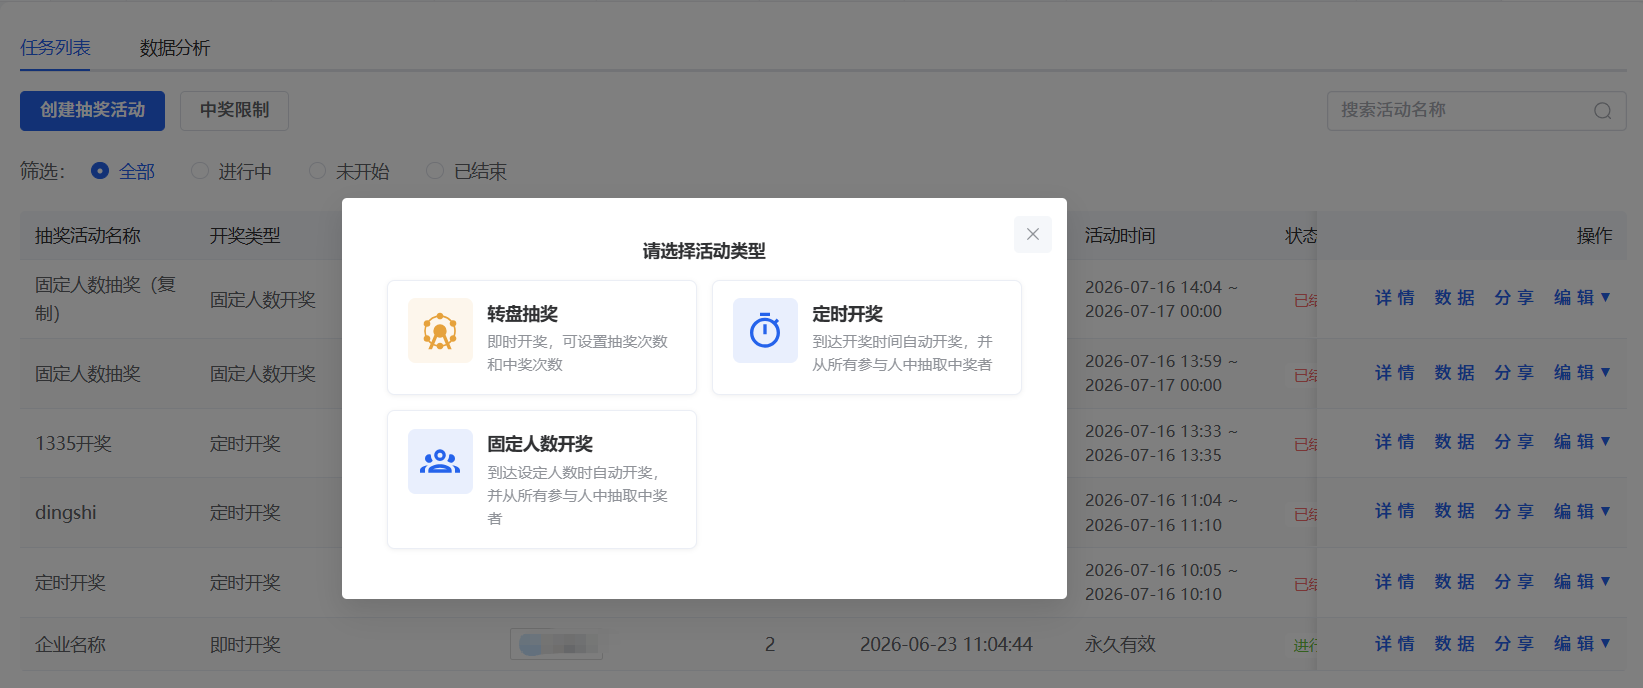Image resolution: width=1643 pixels, height=688 pixels.
Task: Select the 固定人数开奖 people icon
Action: (x=440, y=461)
